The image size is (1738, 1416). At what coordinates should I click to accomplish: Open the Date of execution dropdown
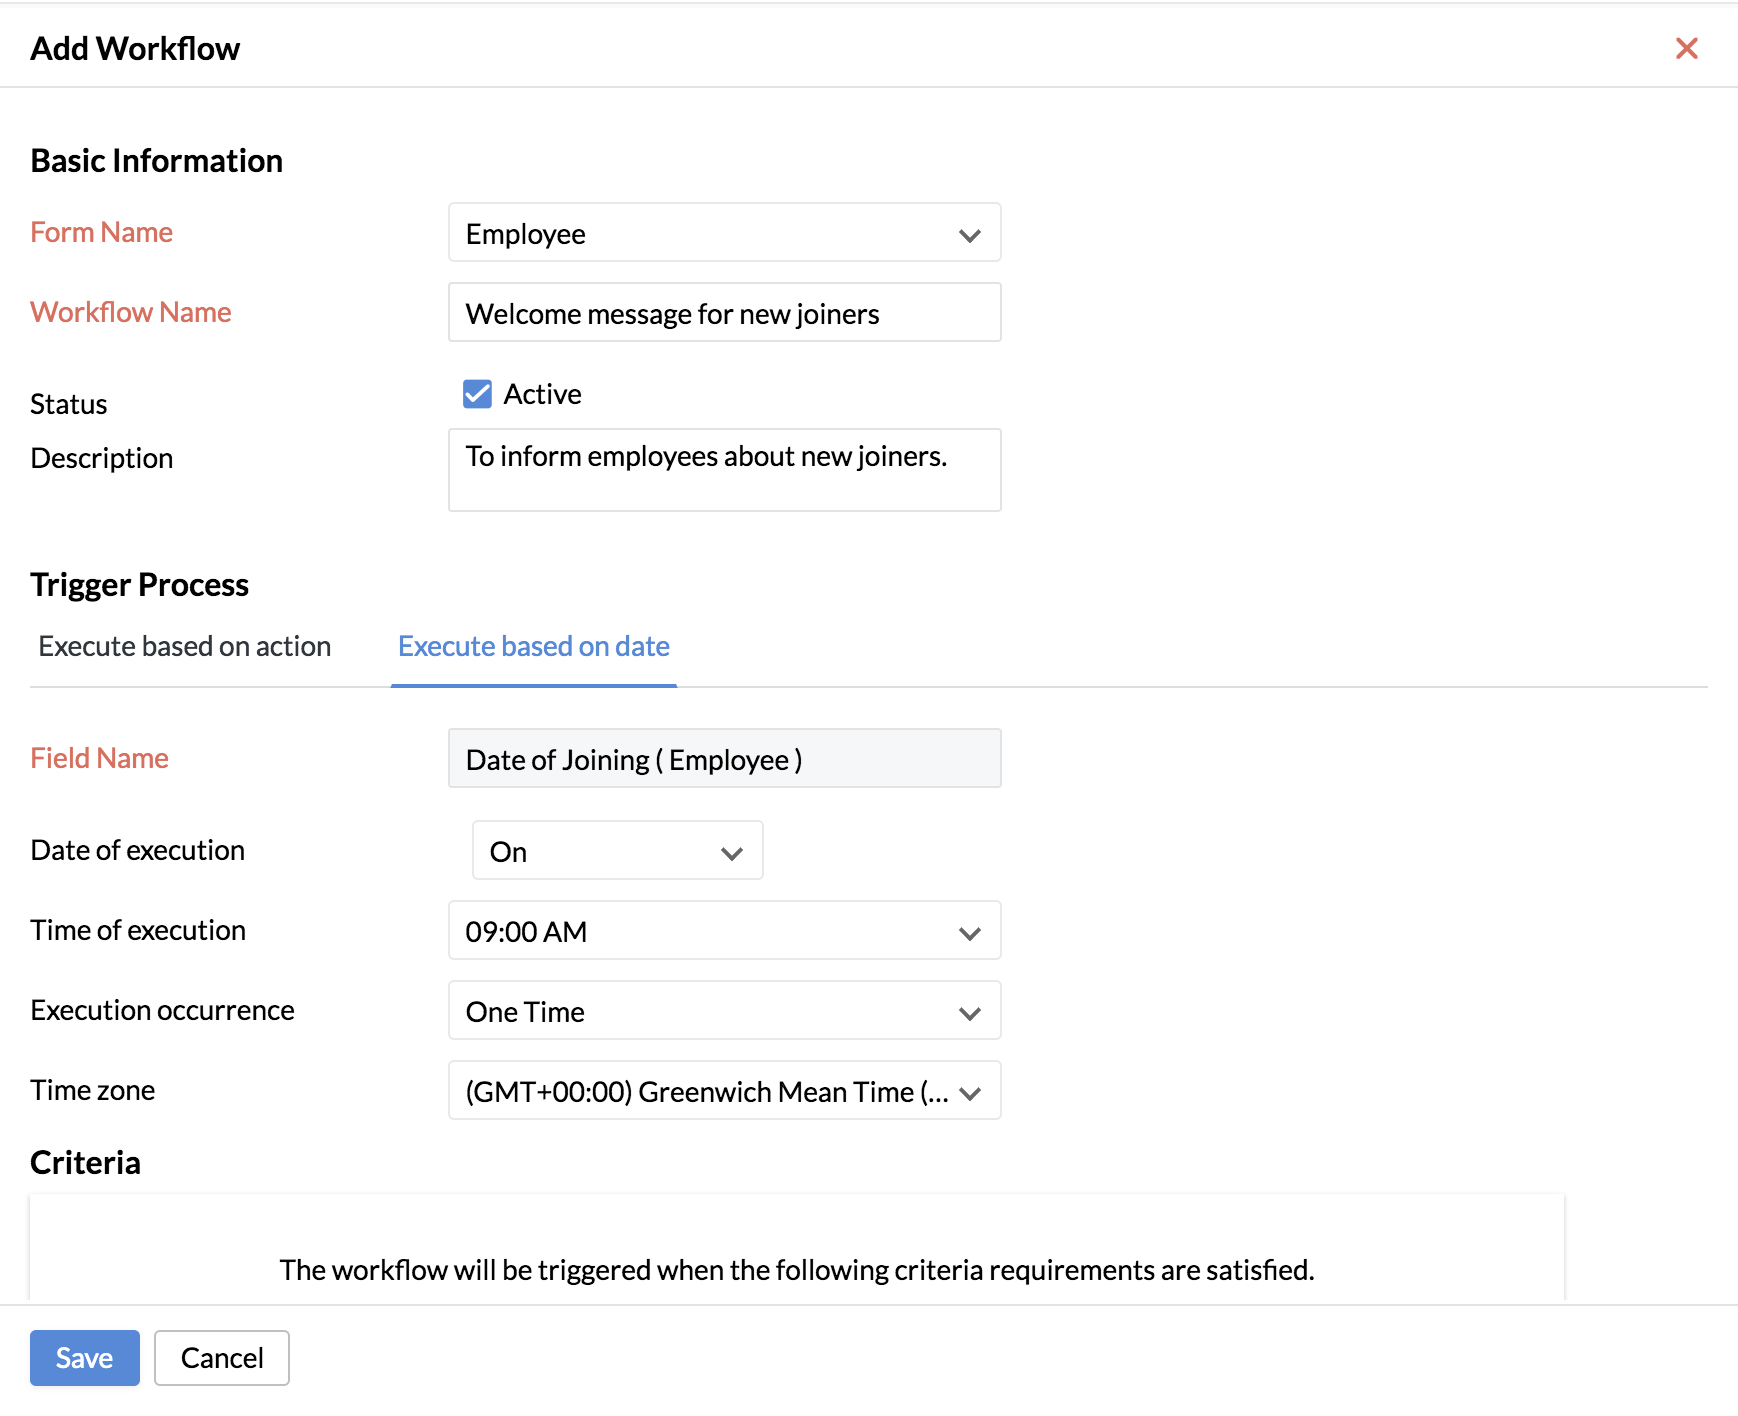coord(617,850)
